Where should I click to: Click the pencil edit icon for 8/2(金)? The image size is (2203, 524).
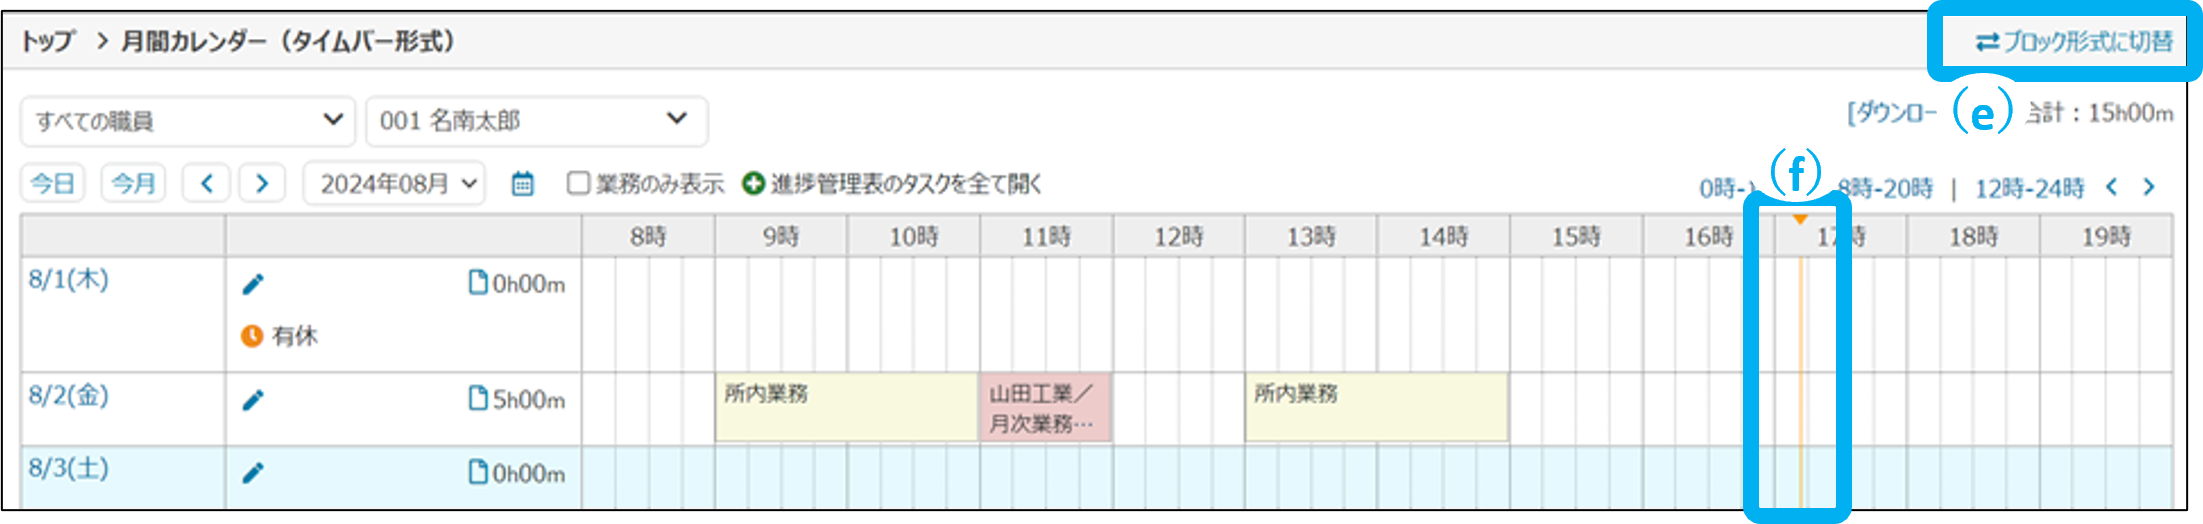tap(253, 400)
